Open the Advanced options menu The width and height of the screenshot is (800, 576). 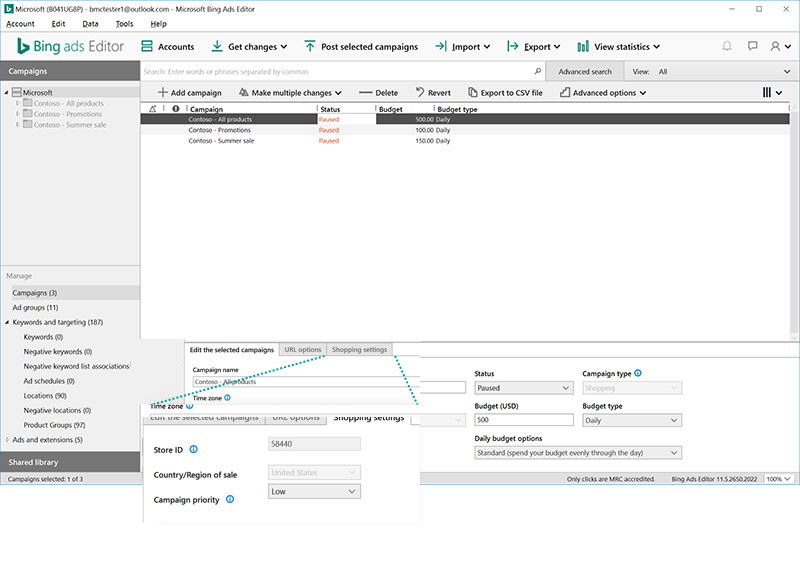[x=603, y=92]
